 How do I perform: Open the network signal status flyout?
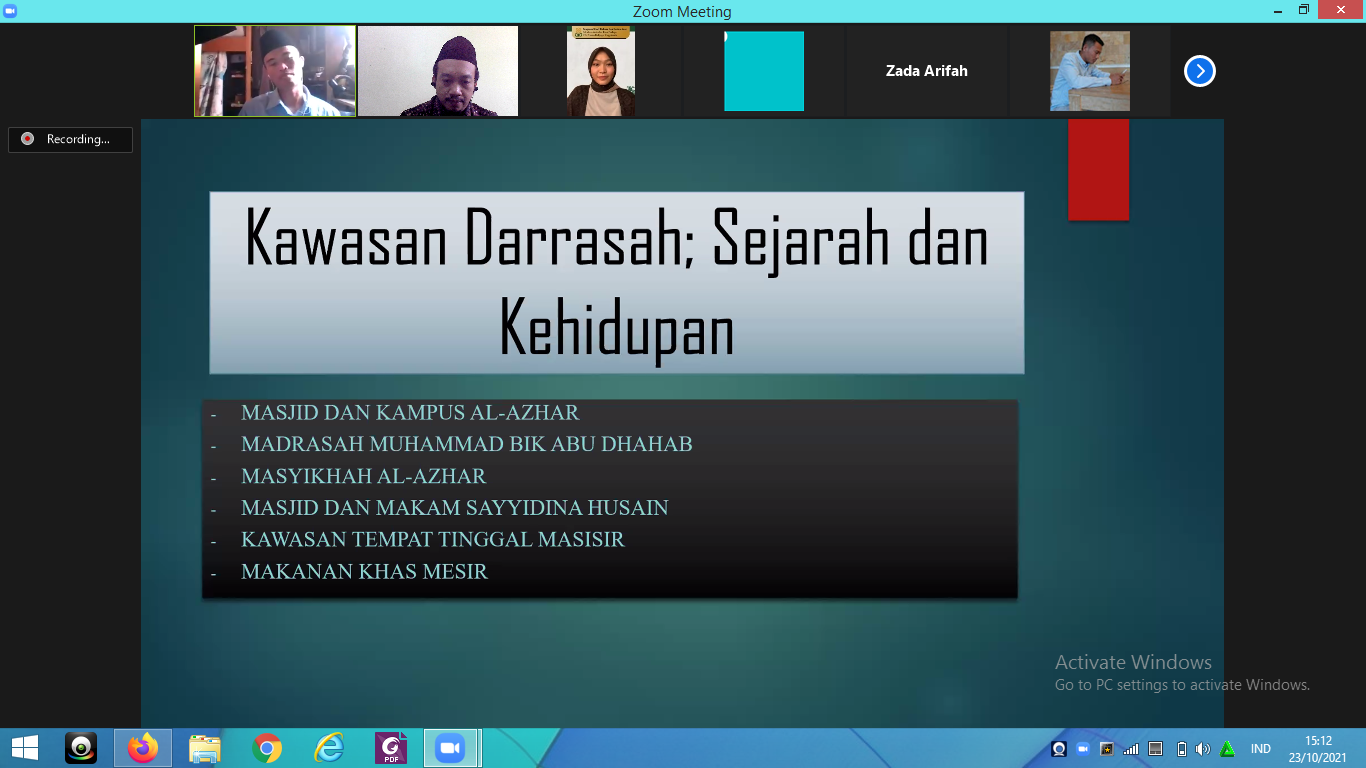pos(1131,749)
